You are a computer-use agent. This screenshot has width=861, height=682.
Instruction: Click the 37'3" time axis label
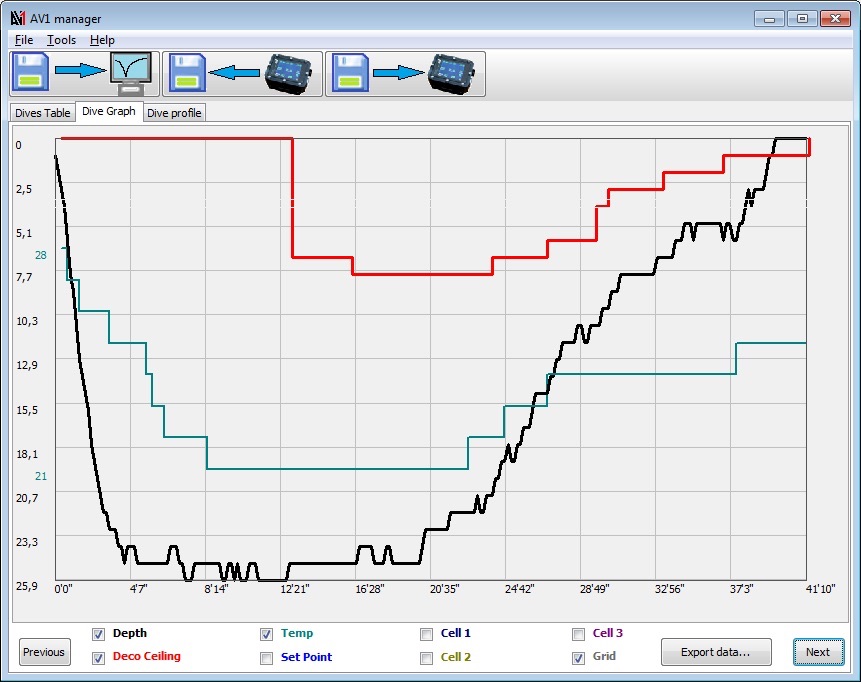pos(741,589)
